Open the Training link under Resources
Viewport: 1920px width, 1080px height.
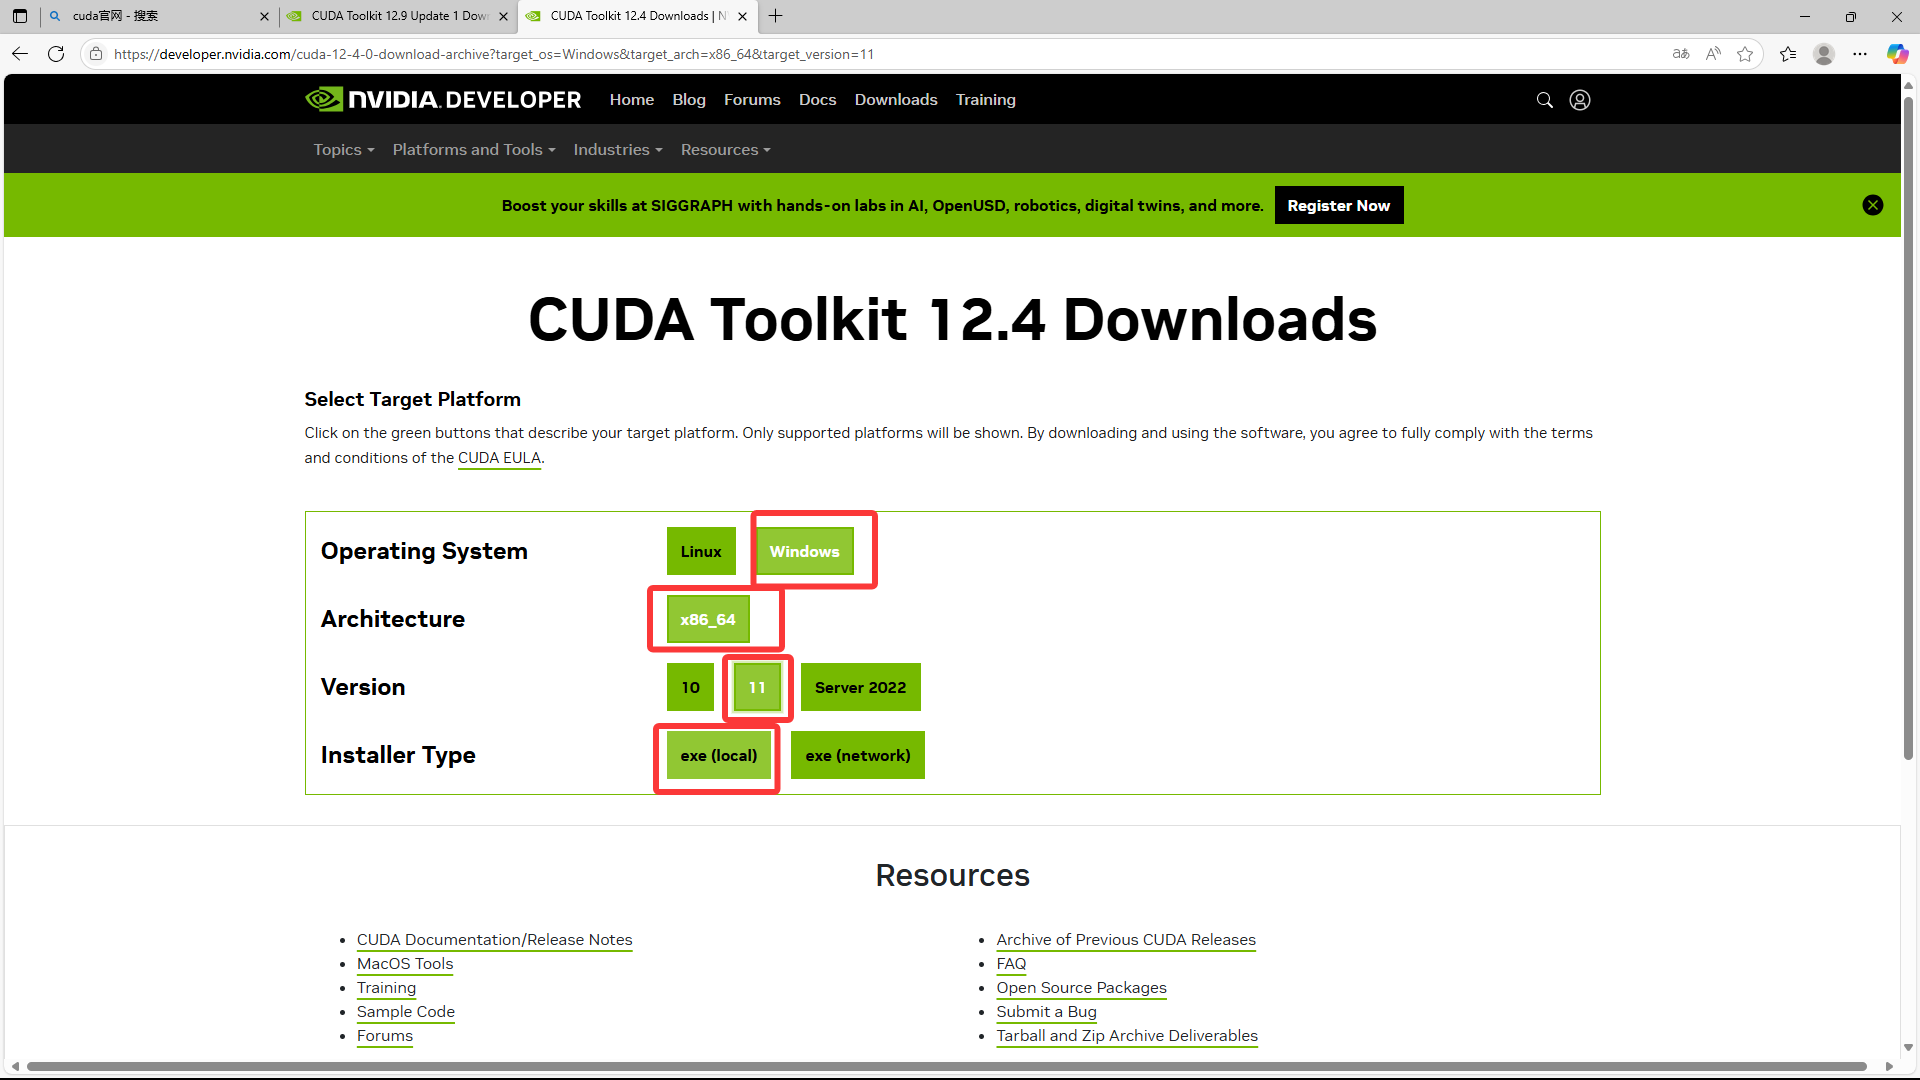click(x=386, y=988)
